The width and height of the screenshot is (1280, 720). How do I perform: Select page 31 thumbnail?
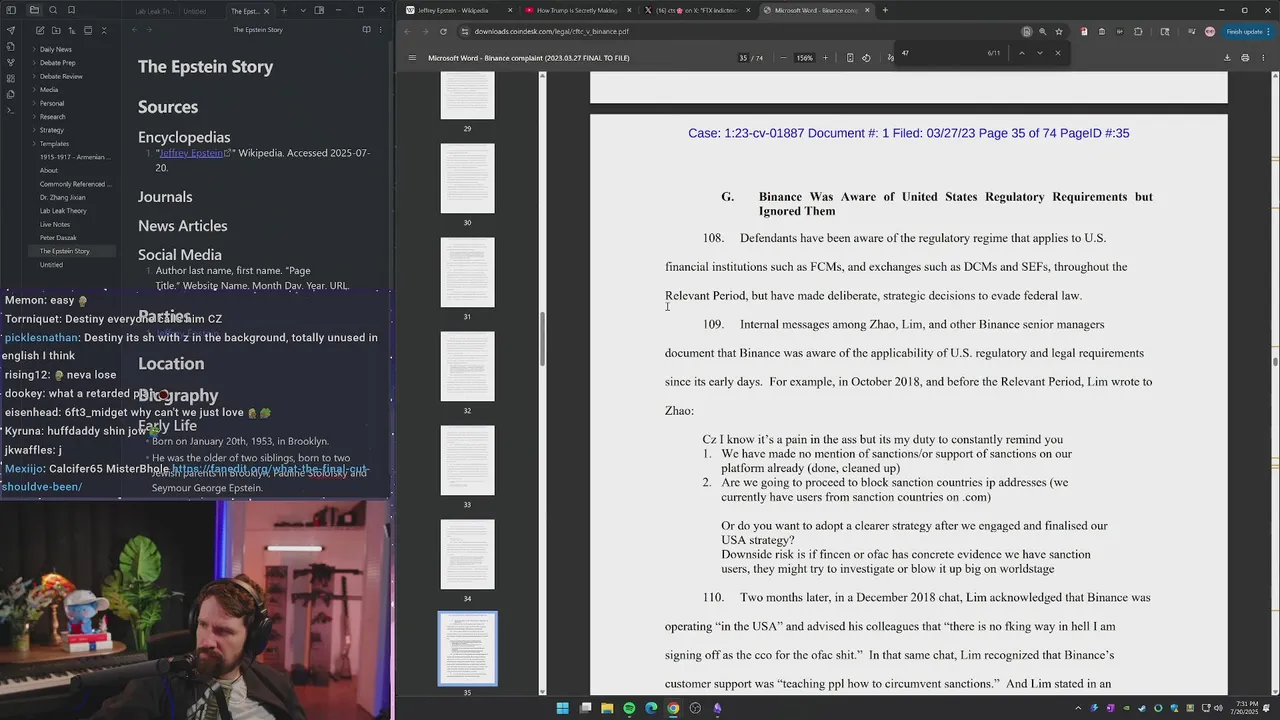tap(467, 272)
